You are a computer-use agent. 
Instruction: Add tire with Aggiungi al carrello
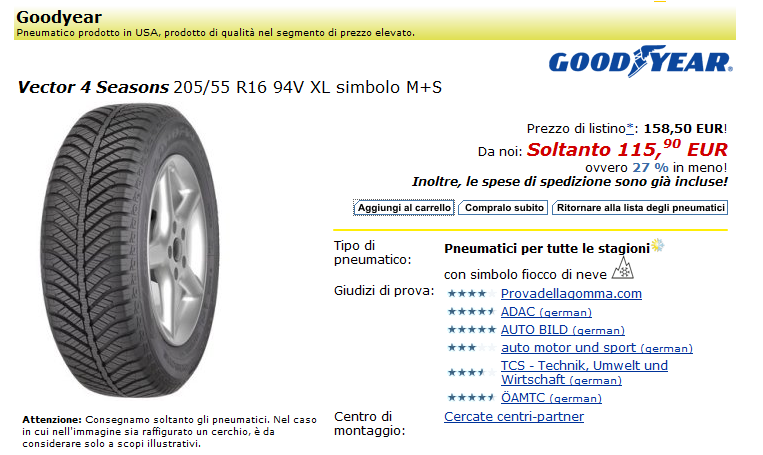click(x=404, y=208)
